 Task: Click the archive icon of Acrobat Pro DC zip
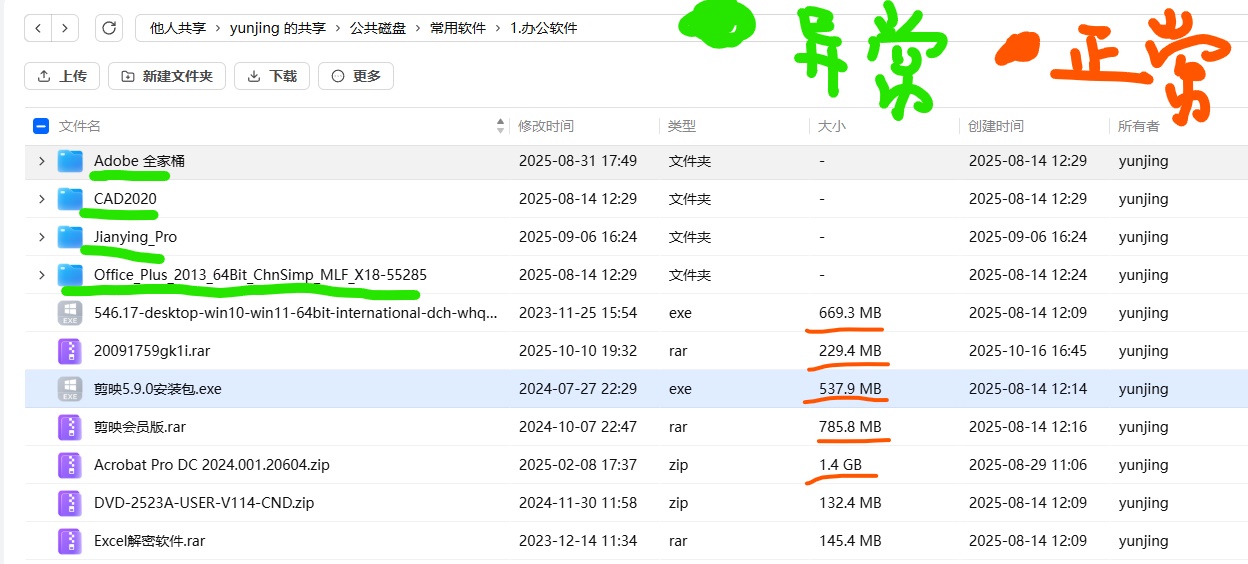pyautogui.click(x=70, y=465)
